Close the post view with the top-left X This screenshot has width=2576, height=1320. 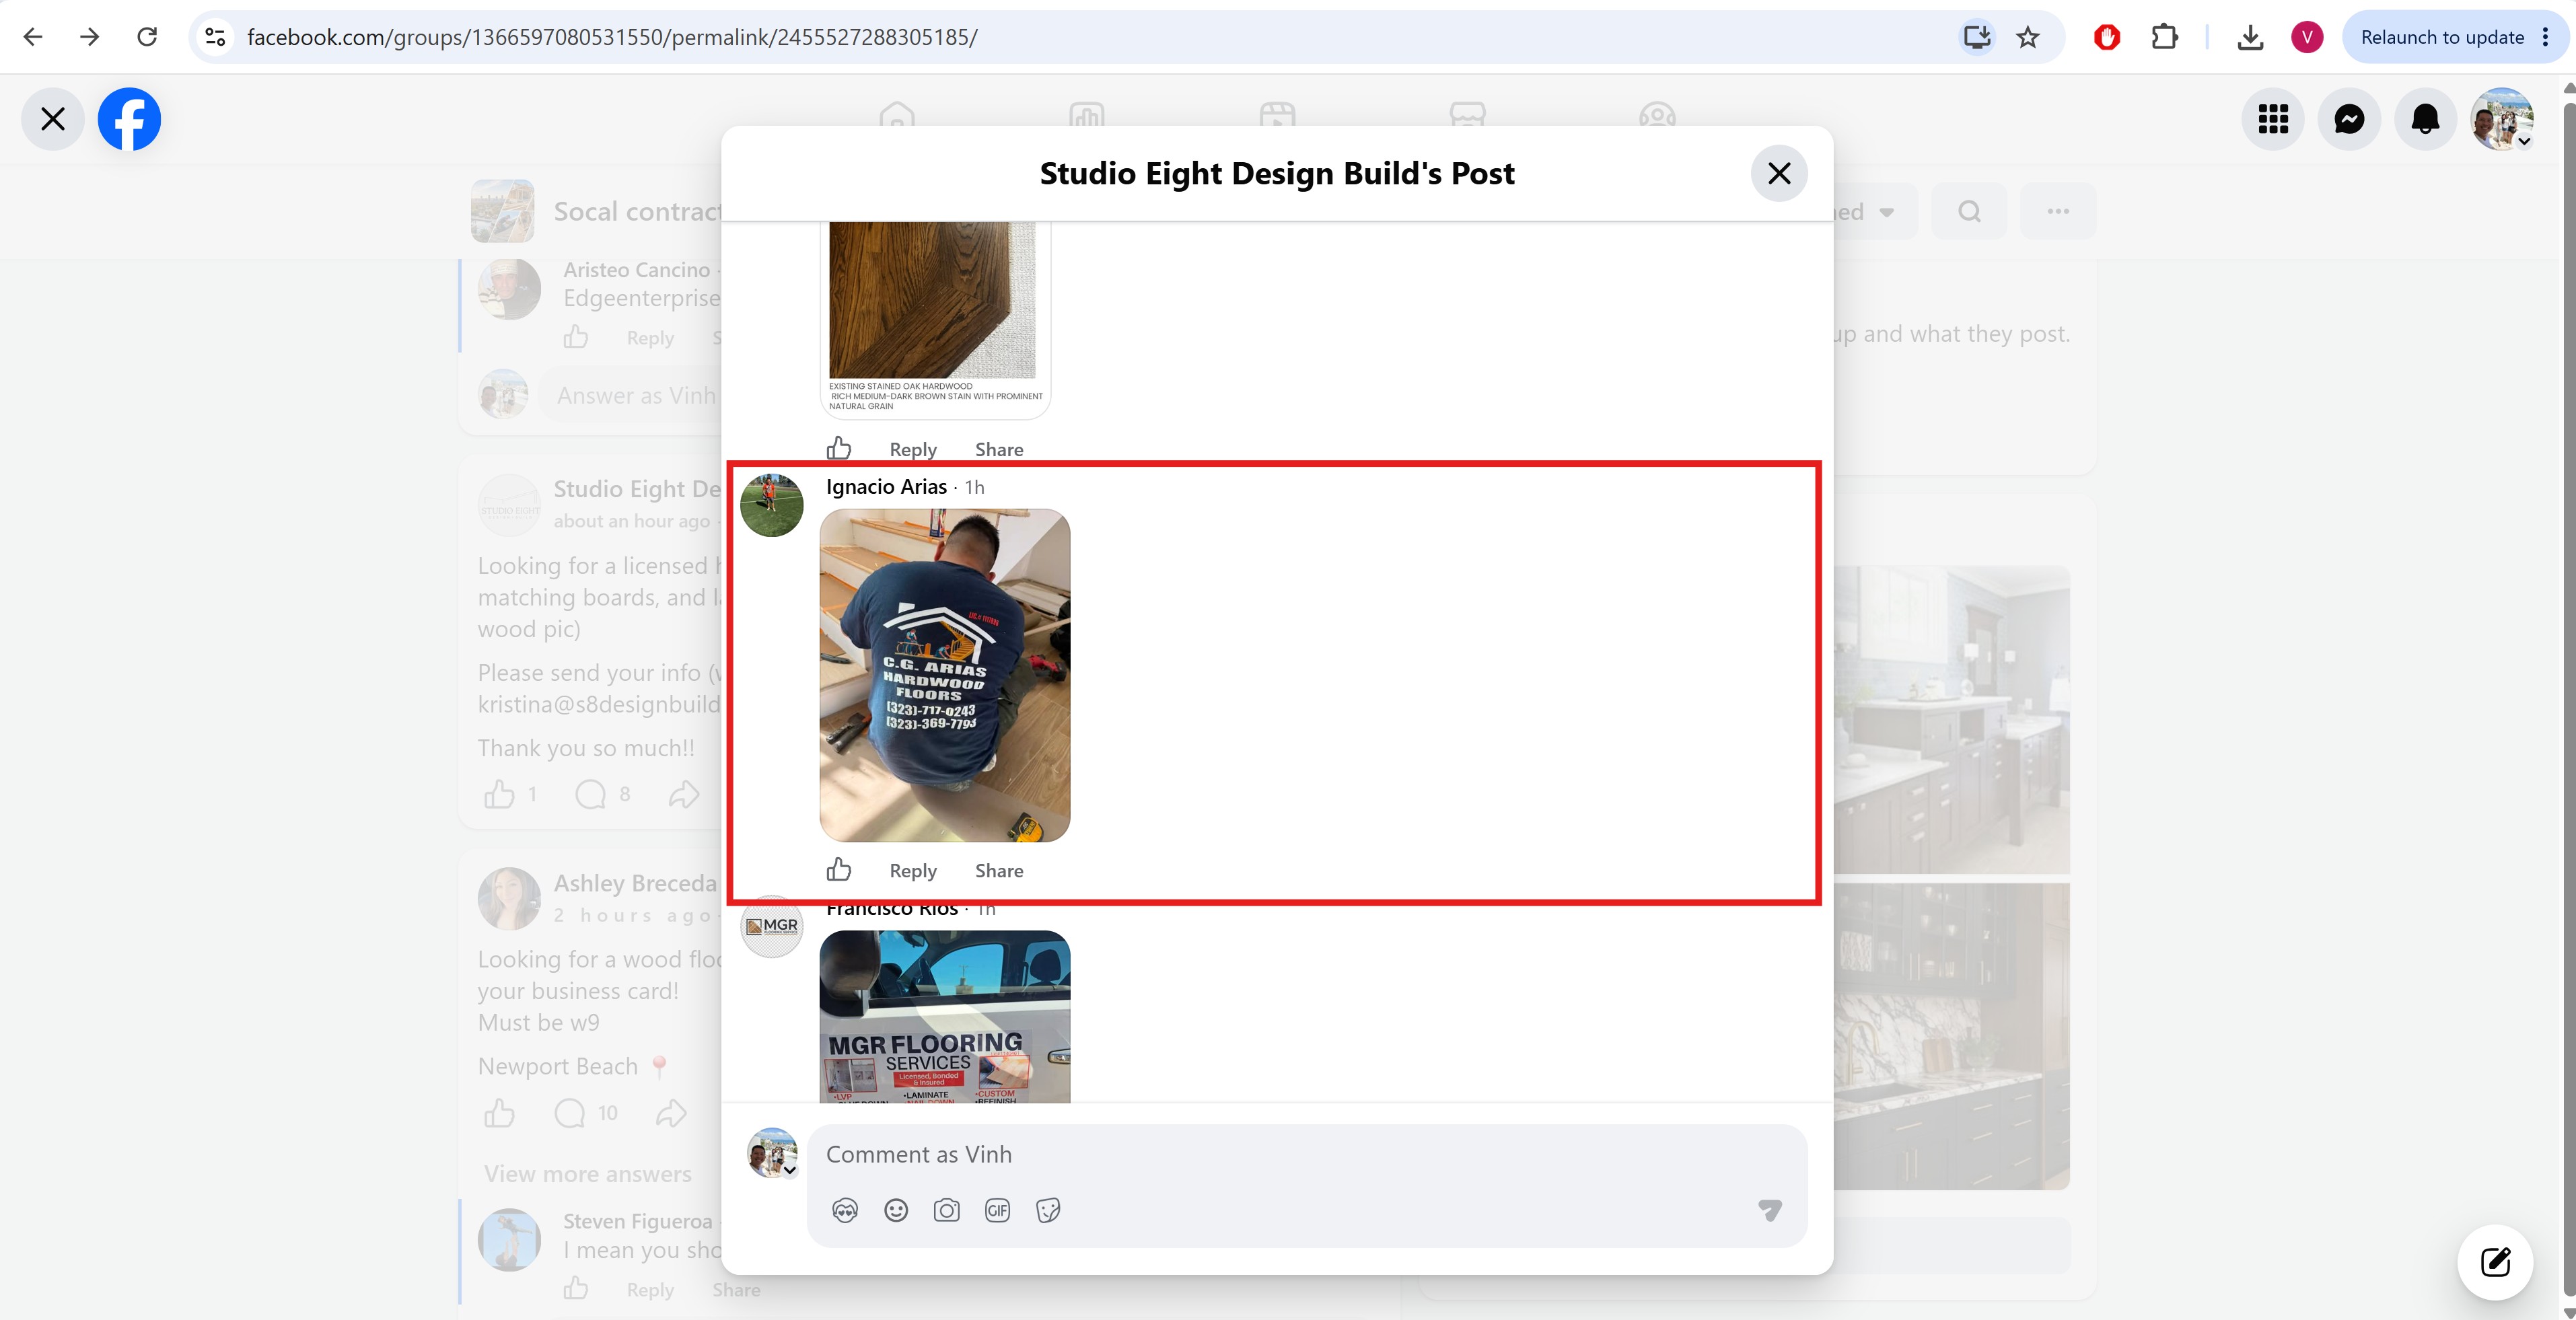pyautogui.click(x=53, y=119)
